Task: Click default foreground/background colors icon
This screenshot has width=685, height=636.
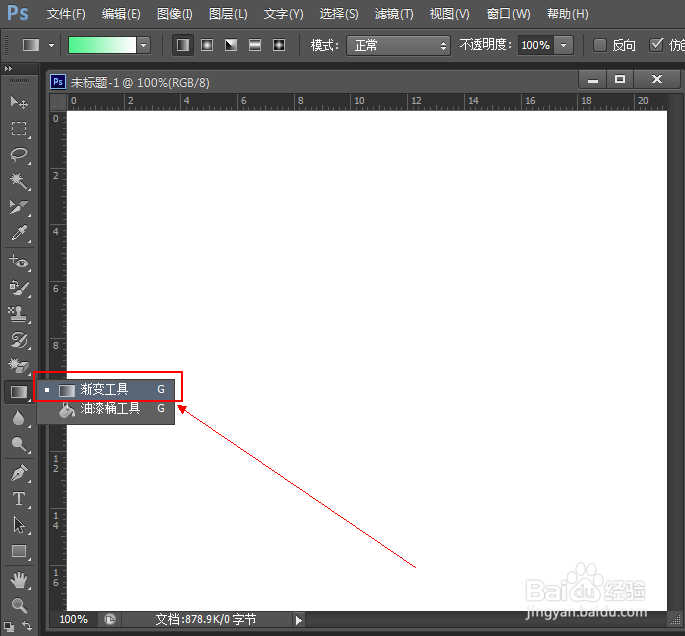Action: pyautogui.click(x=9, y=626)
